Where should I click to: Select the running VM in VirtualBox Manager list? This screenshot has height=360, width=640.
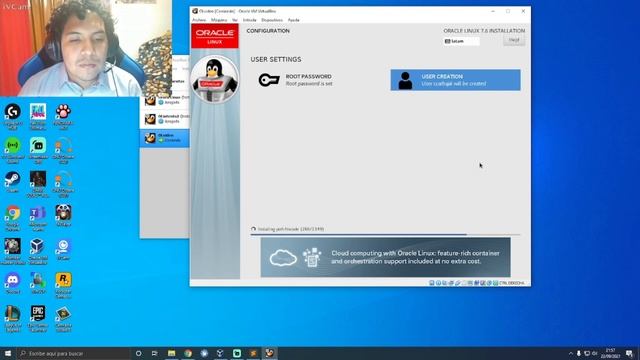pos(165,138)
